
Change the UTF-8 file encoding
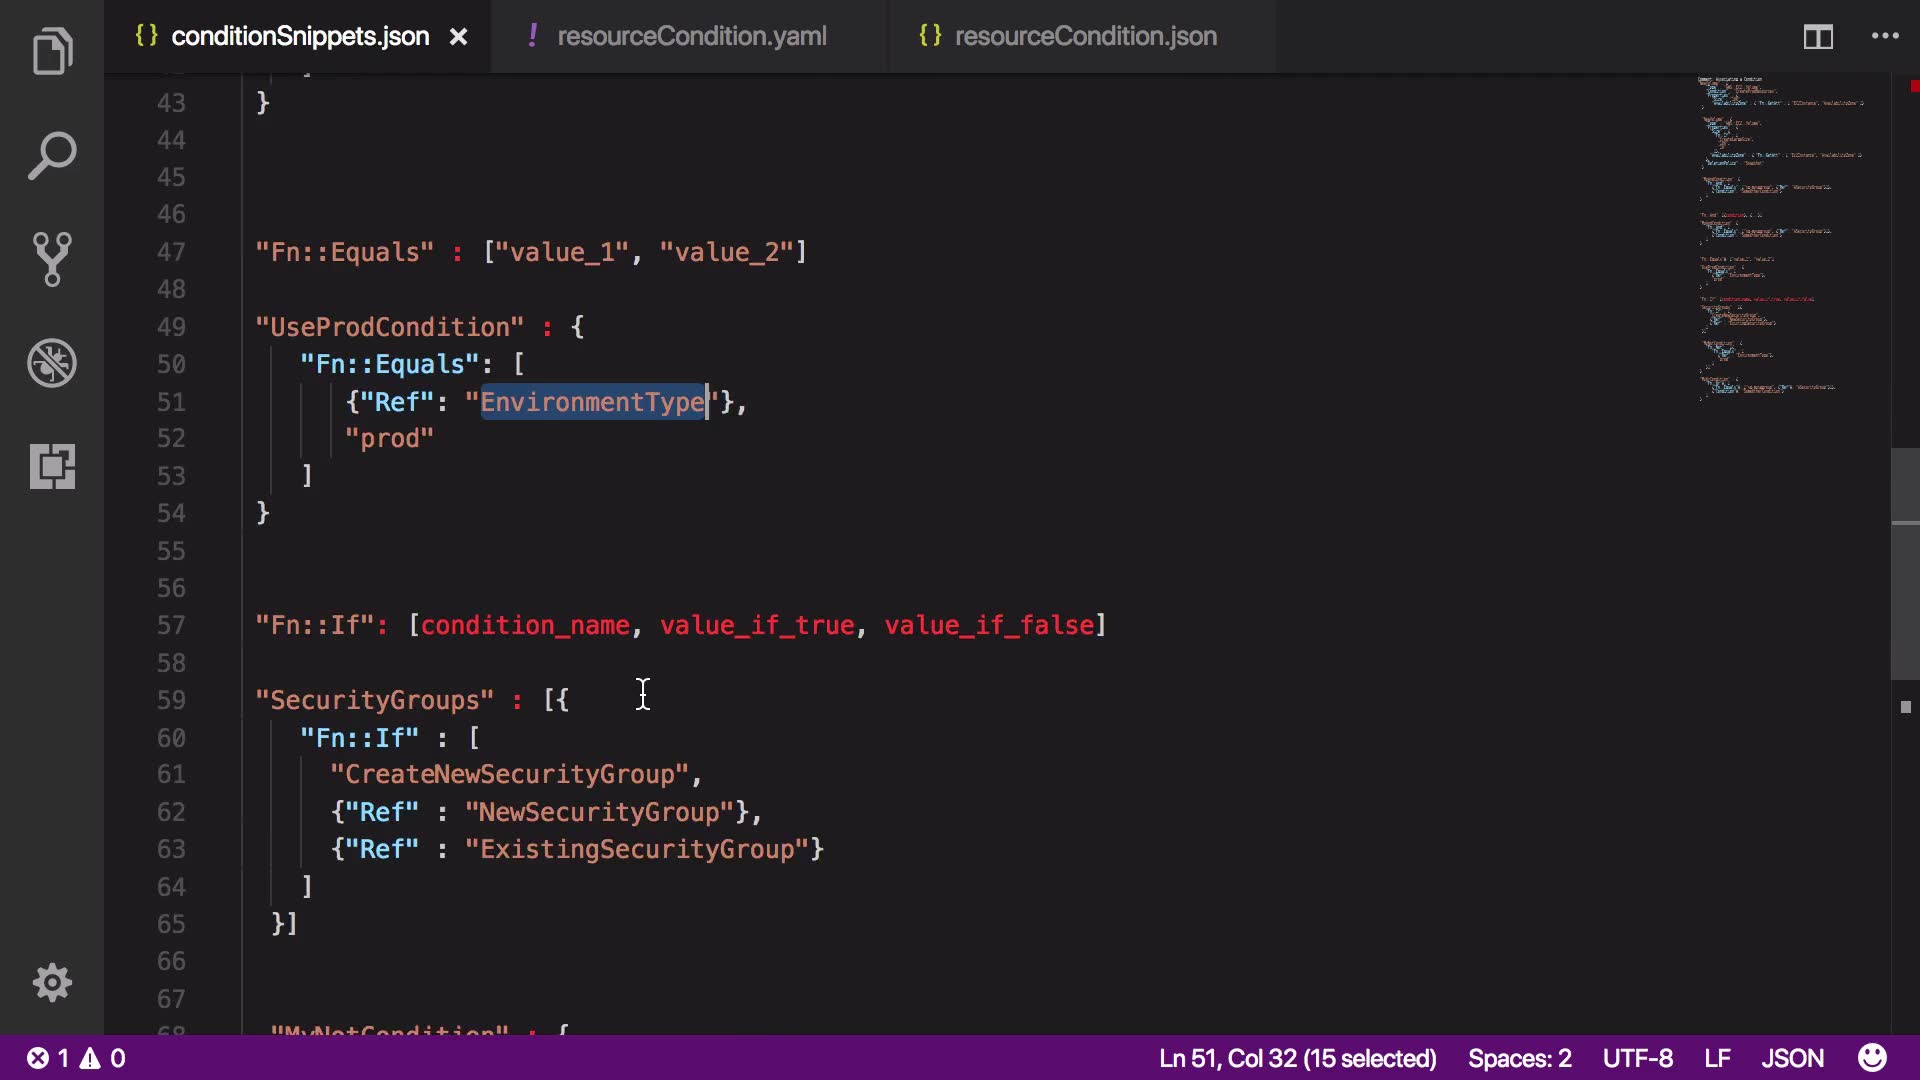pos(1637,1058)
